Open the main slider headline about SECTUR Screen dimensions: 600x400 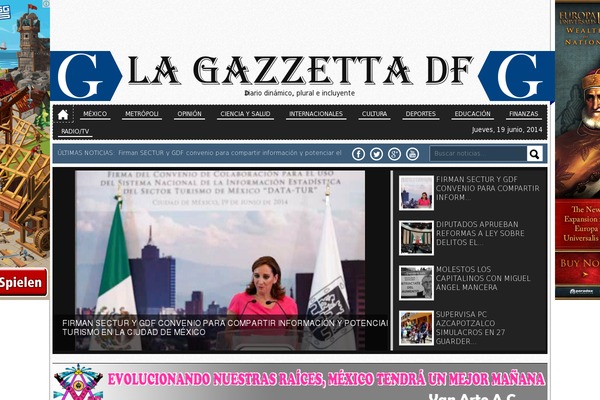tap(225, 328)
